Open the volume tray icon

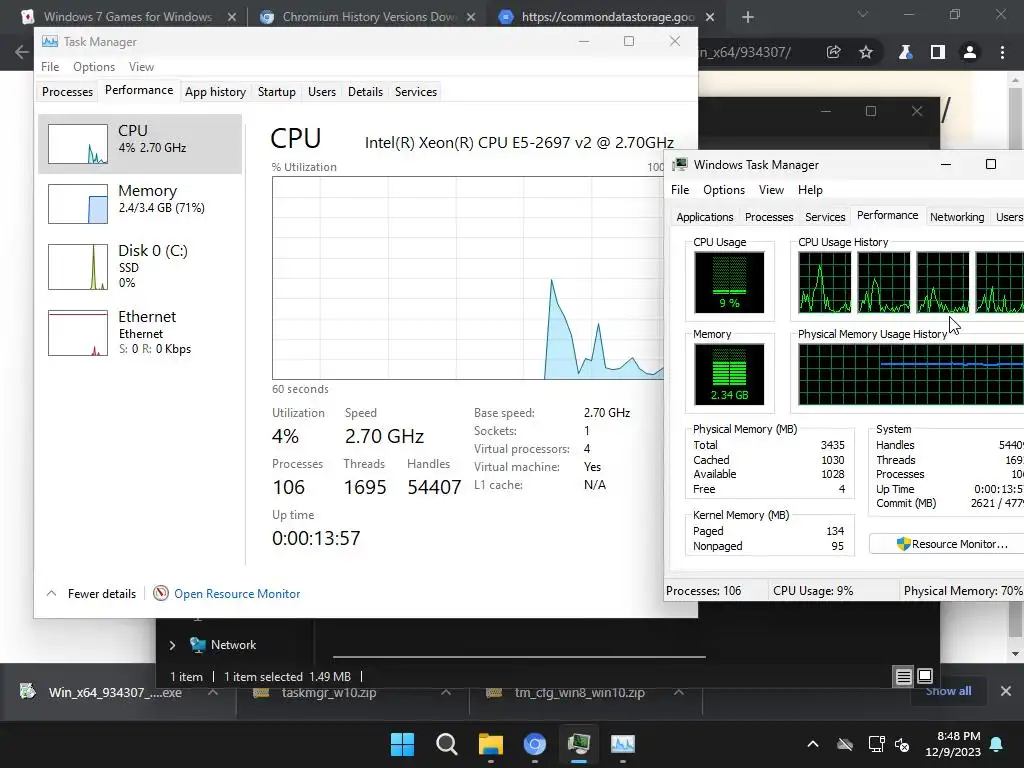click(x=902, y=744)
